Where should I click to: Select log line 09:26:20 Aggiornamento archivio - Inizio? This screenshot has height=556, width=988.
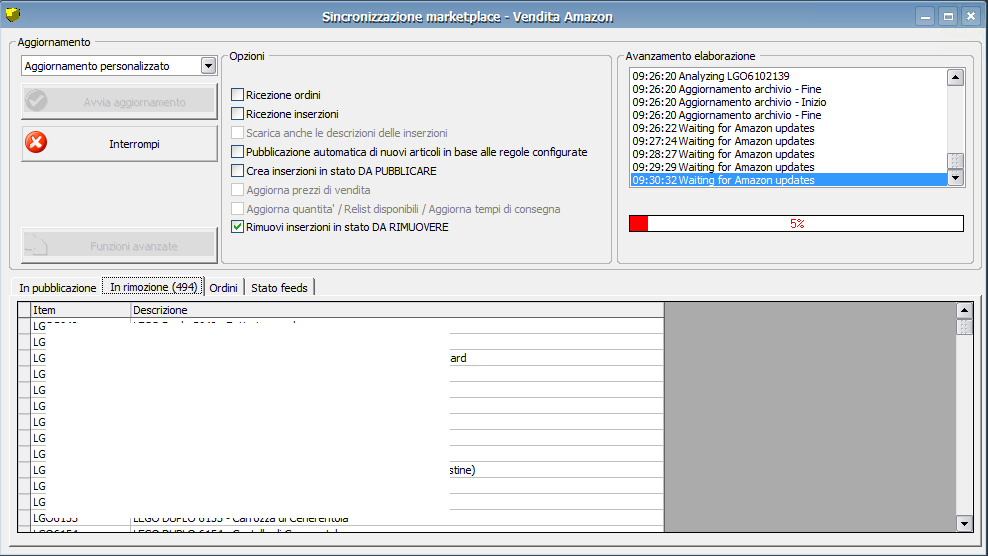789,102
